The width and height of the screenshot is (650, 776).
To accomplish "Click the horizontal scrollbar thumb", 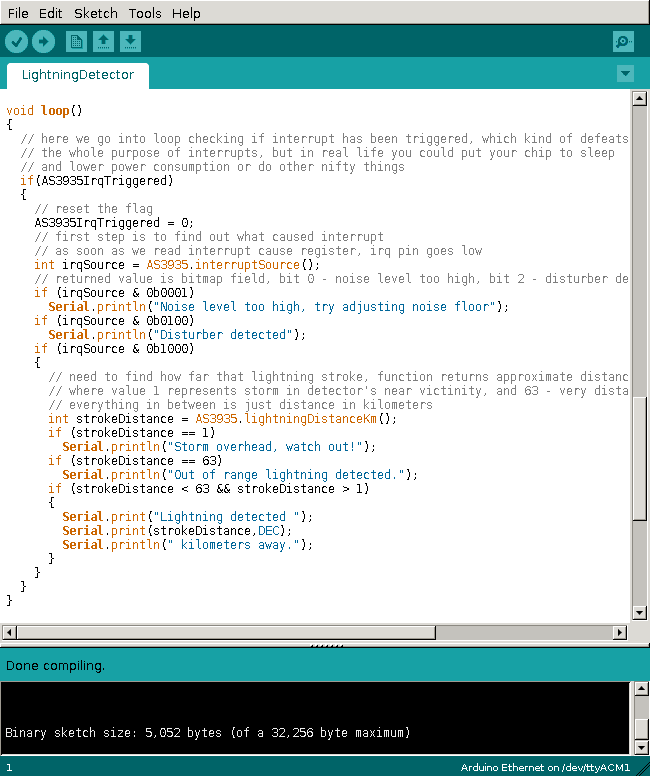I will [x=226, y=632].
